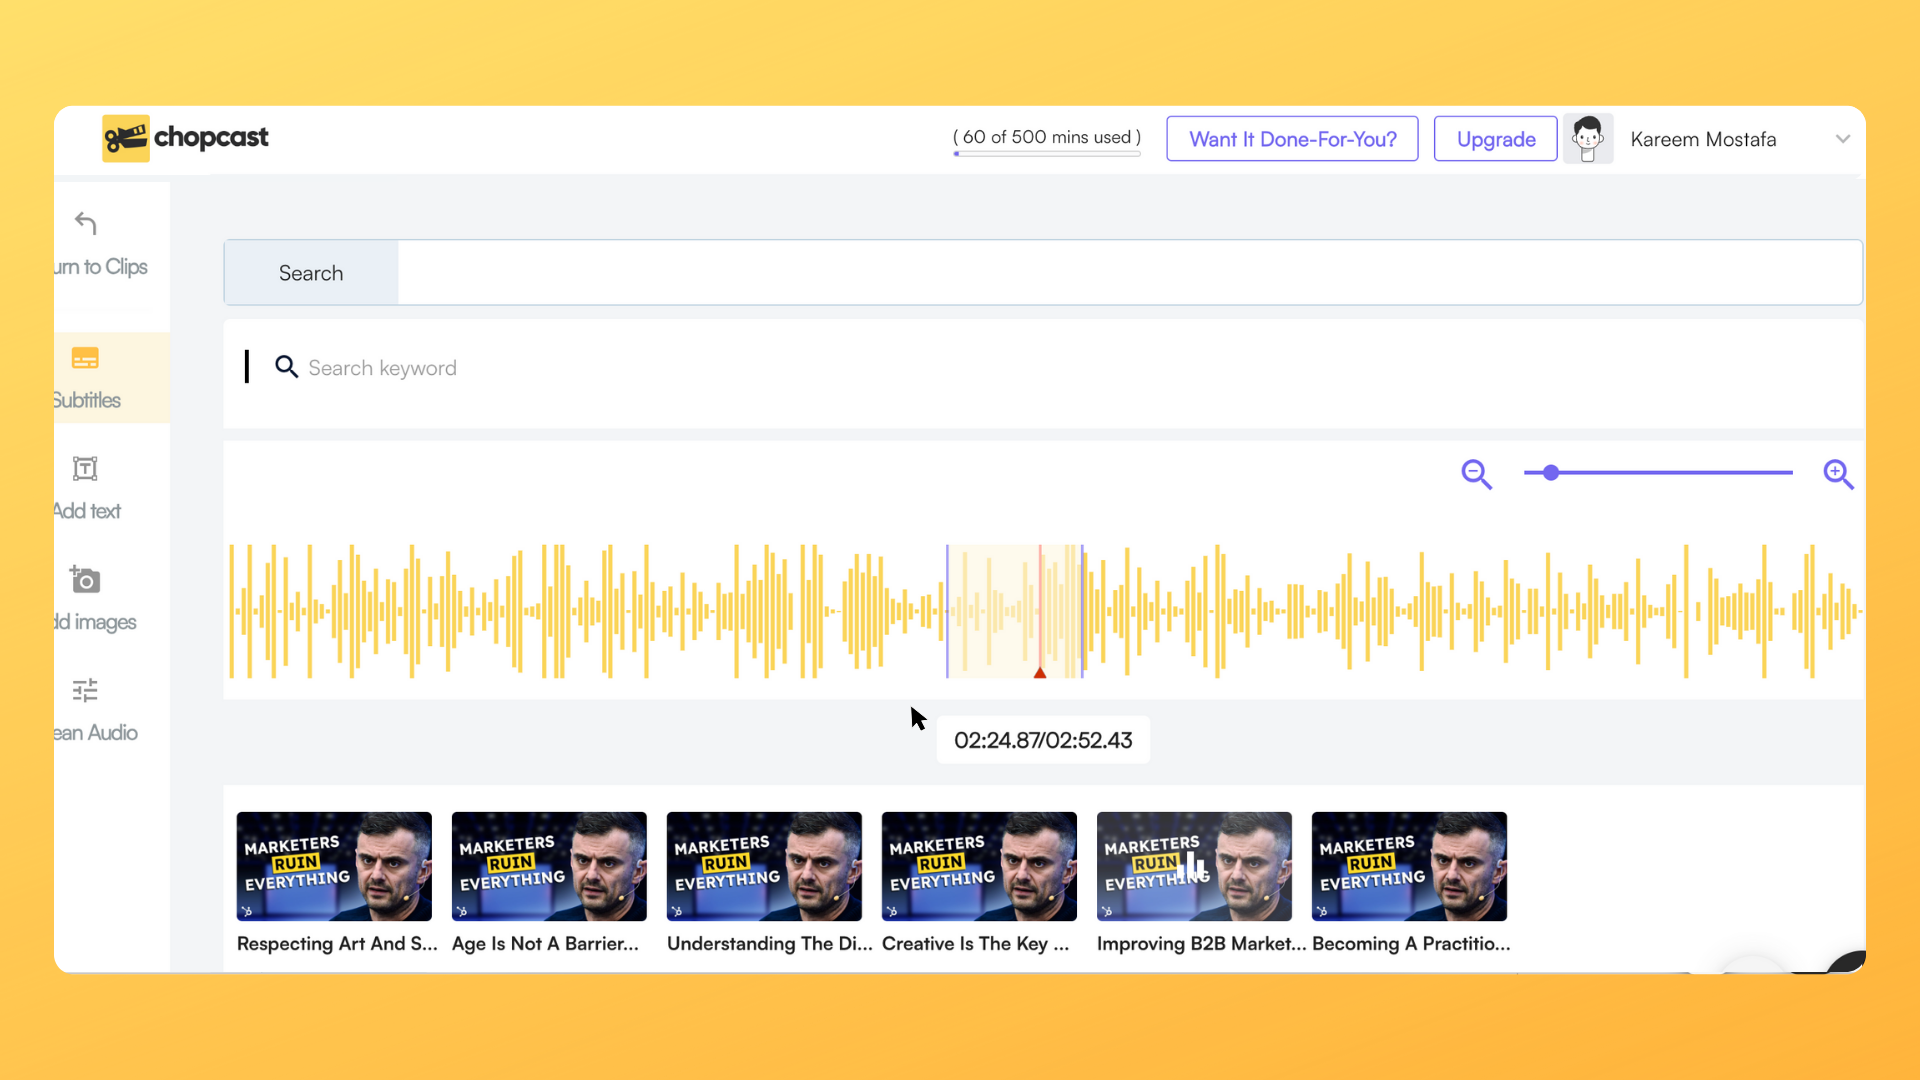Select the Clean Audio tool
Image resolution: width=1920 pixels, height=1080 pixels.
click(85, 690)
